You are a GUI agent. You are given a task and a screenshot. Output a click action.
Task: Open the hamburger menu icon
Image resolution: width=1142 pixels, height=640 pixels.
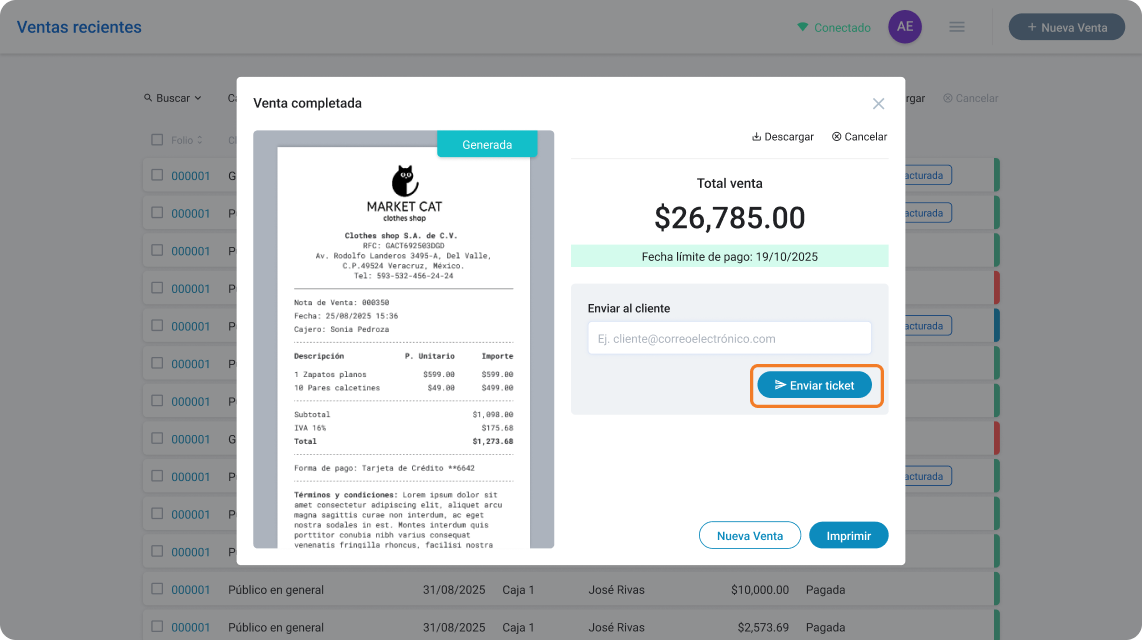coord(956,27)
